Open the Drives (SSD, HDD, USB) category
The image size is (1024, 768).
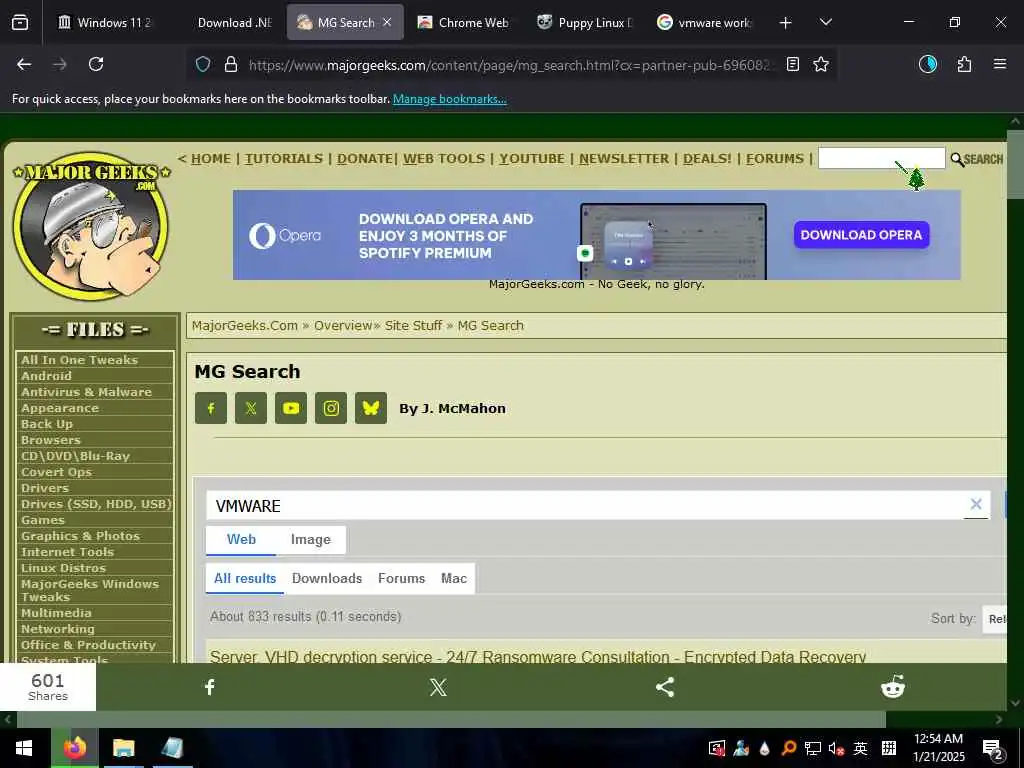click(x=96, y=504)
